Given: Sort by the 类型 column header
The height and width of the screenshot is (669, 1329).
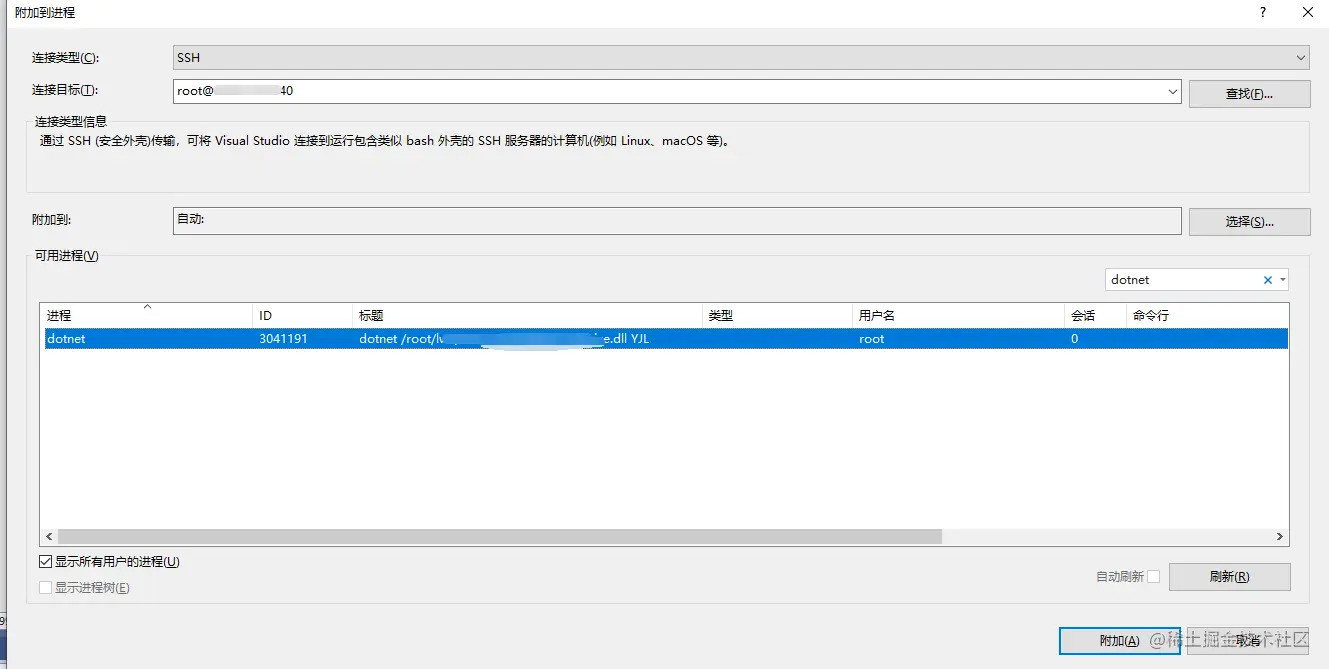Looking at the screenshot, I should click(777, 315).
